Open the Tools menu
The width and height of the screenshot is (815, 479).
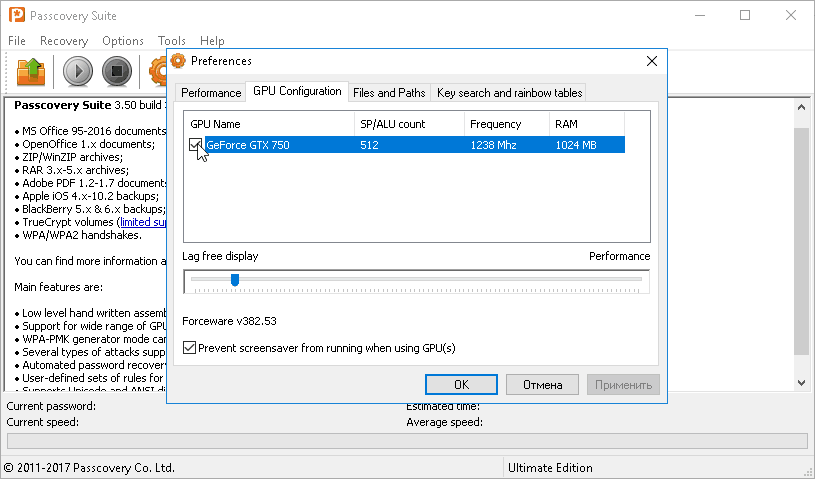pos(172,41)
